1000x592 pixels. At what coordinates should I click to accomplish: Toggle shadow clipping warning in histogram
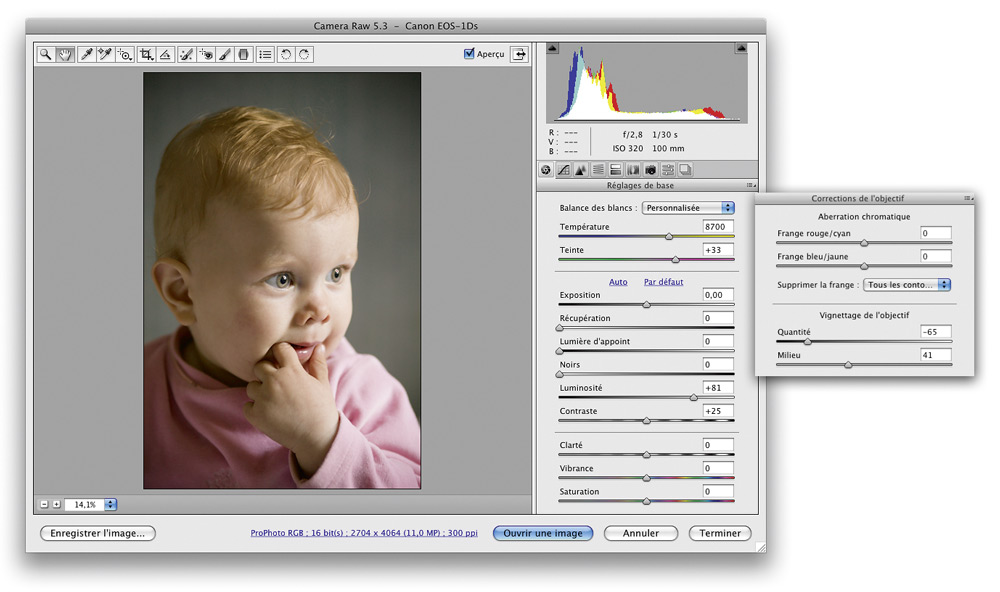pos(552,48)
